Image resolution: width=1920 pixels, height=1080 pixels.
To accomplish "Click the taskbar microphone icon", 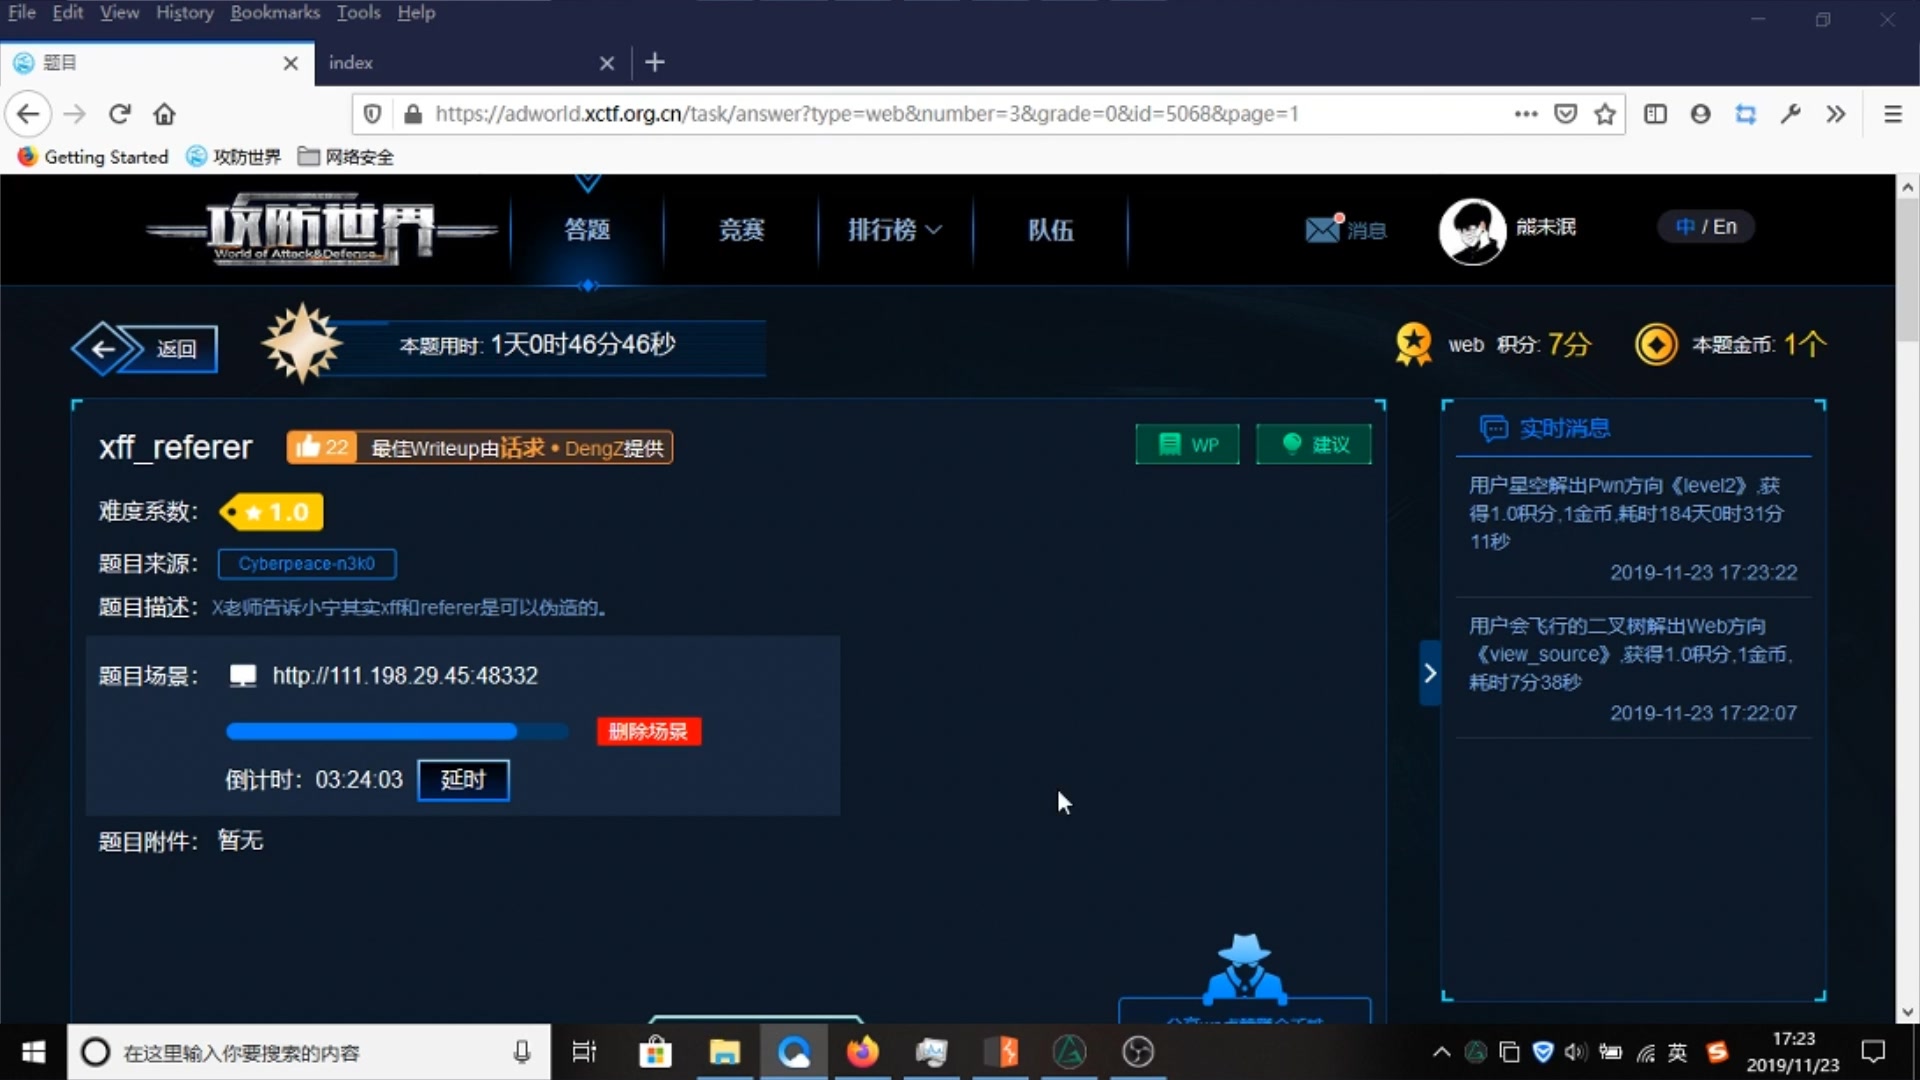I will (x=522, y=1052).
